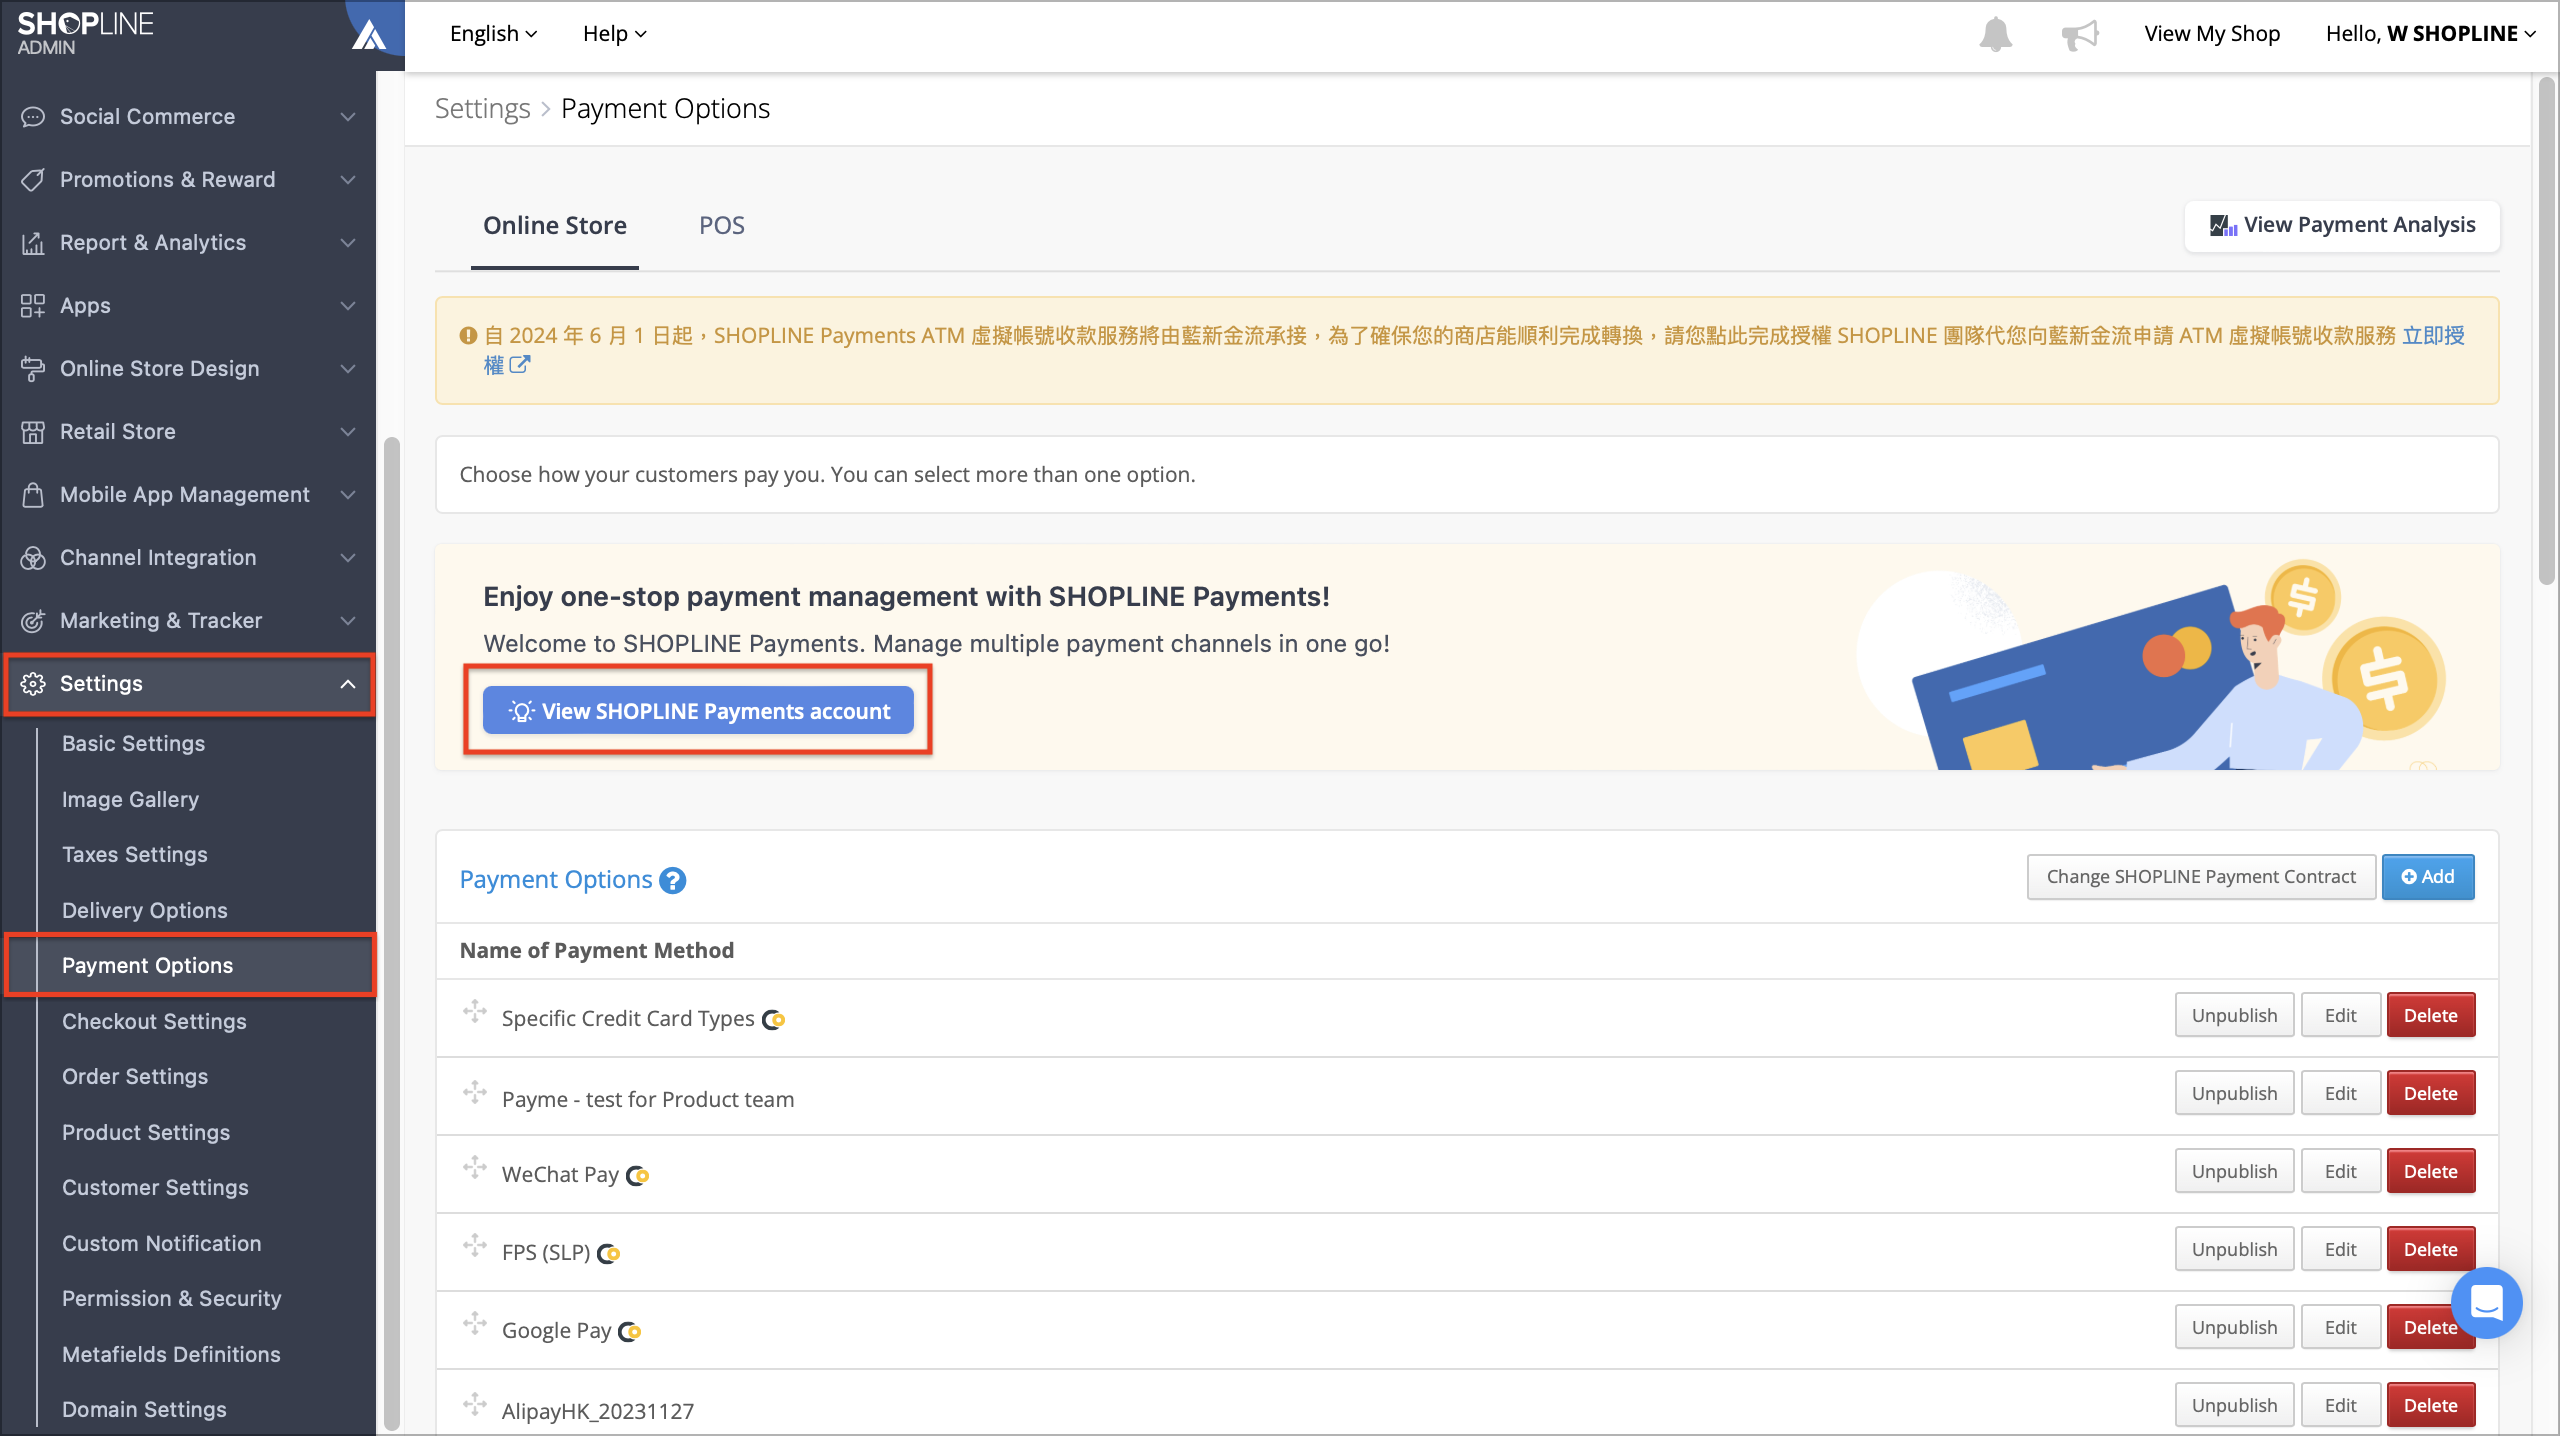Select Payment Options in the sidebar

click(x=190, y=966)
